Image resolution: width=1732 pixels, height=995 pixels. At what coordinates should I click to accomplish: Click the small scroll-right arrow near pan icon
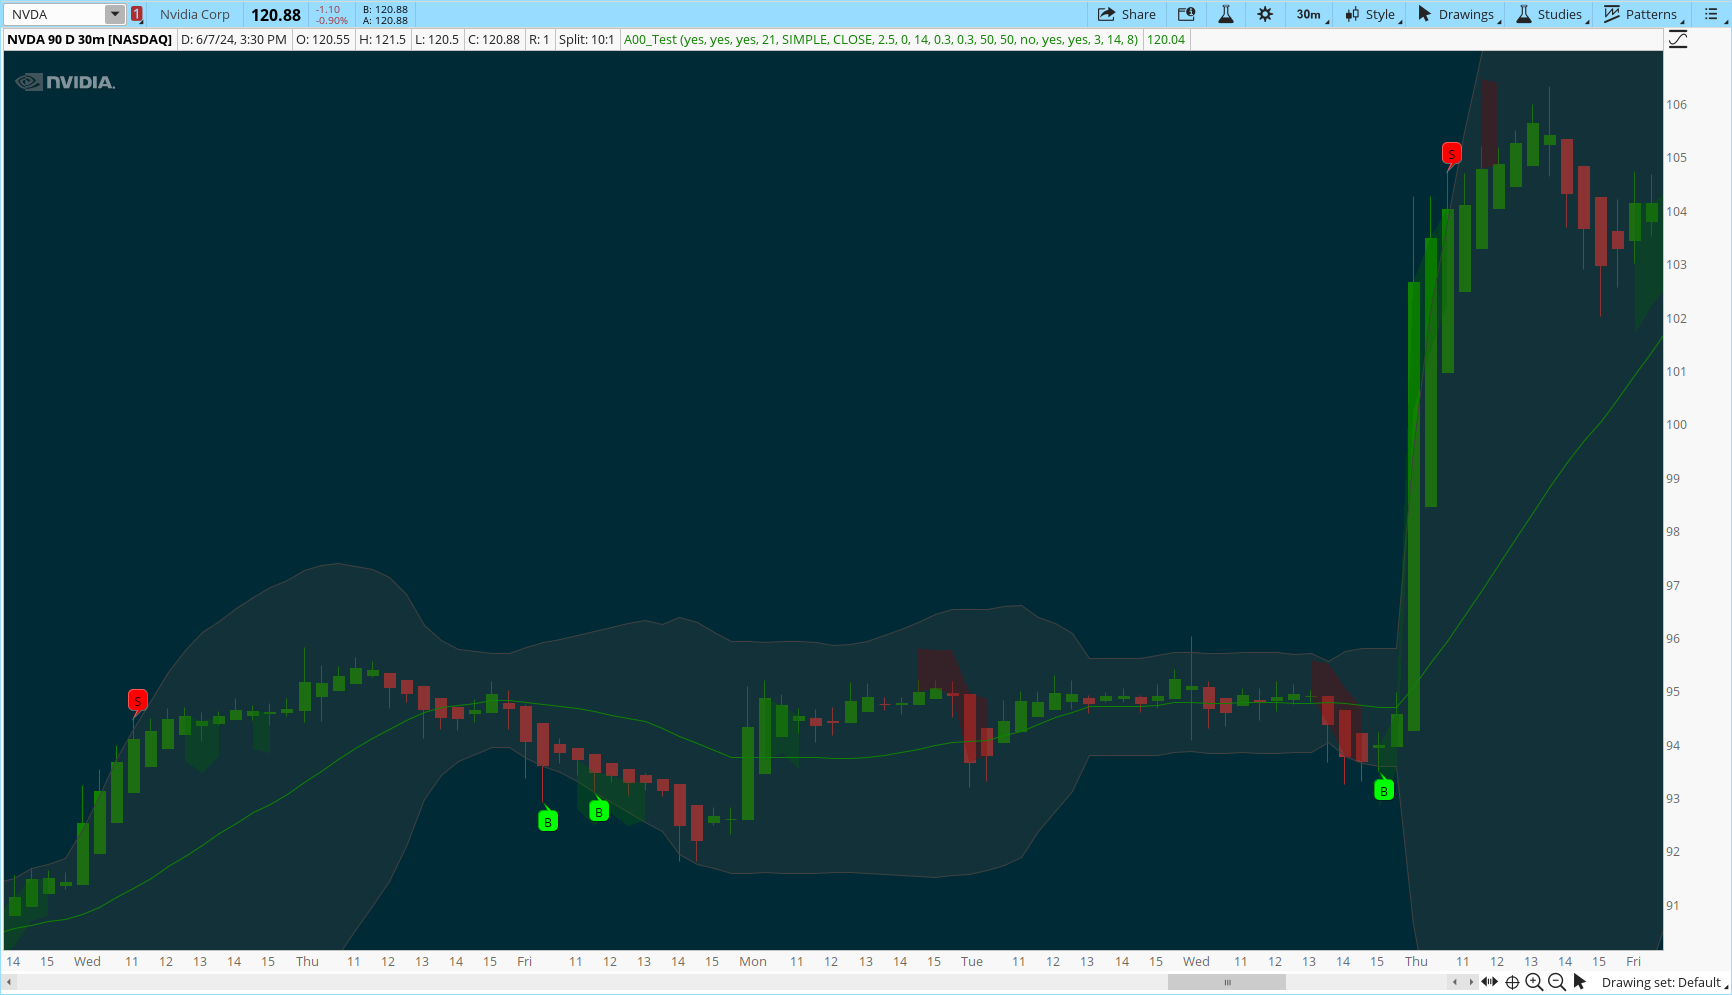click(1471, 982)
